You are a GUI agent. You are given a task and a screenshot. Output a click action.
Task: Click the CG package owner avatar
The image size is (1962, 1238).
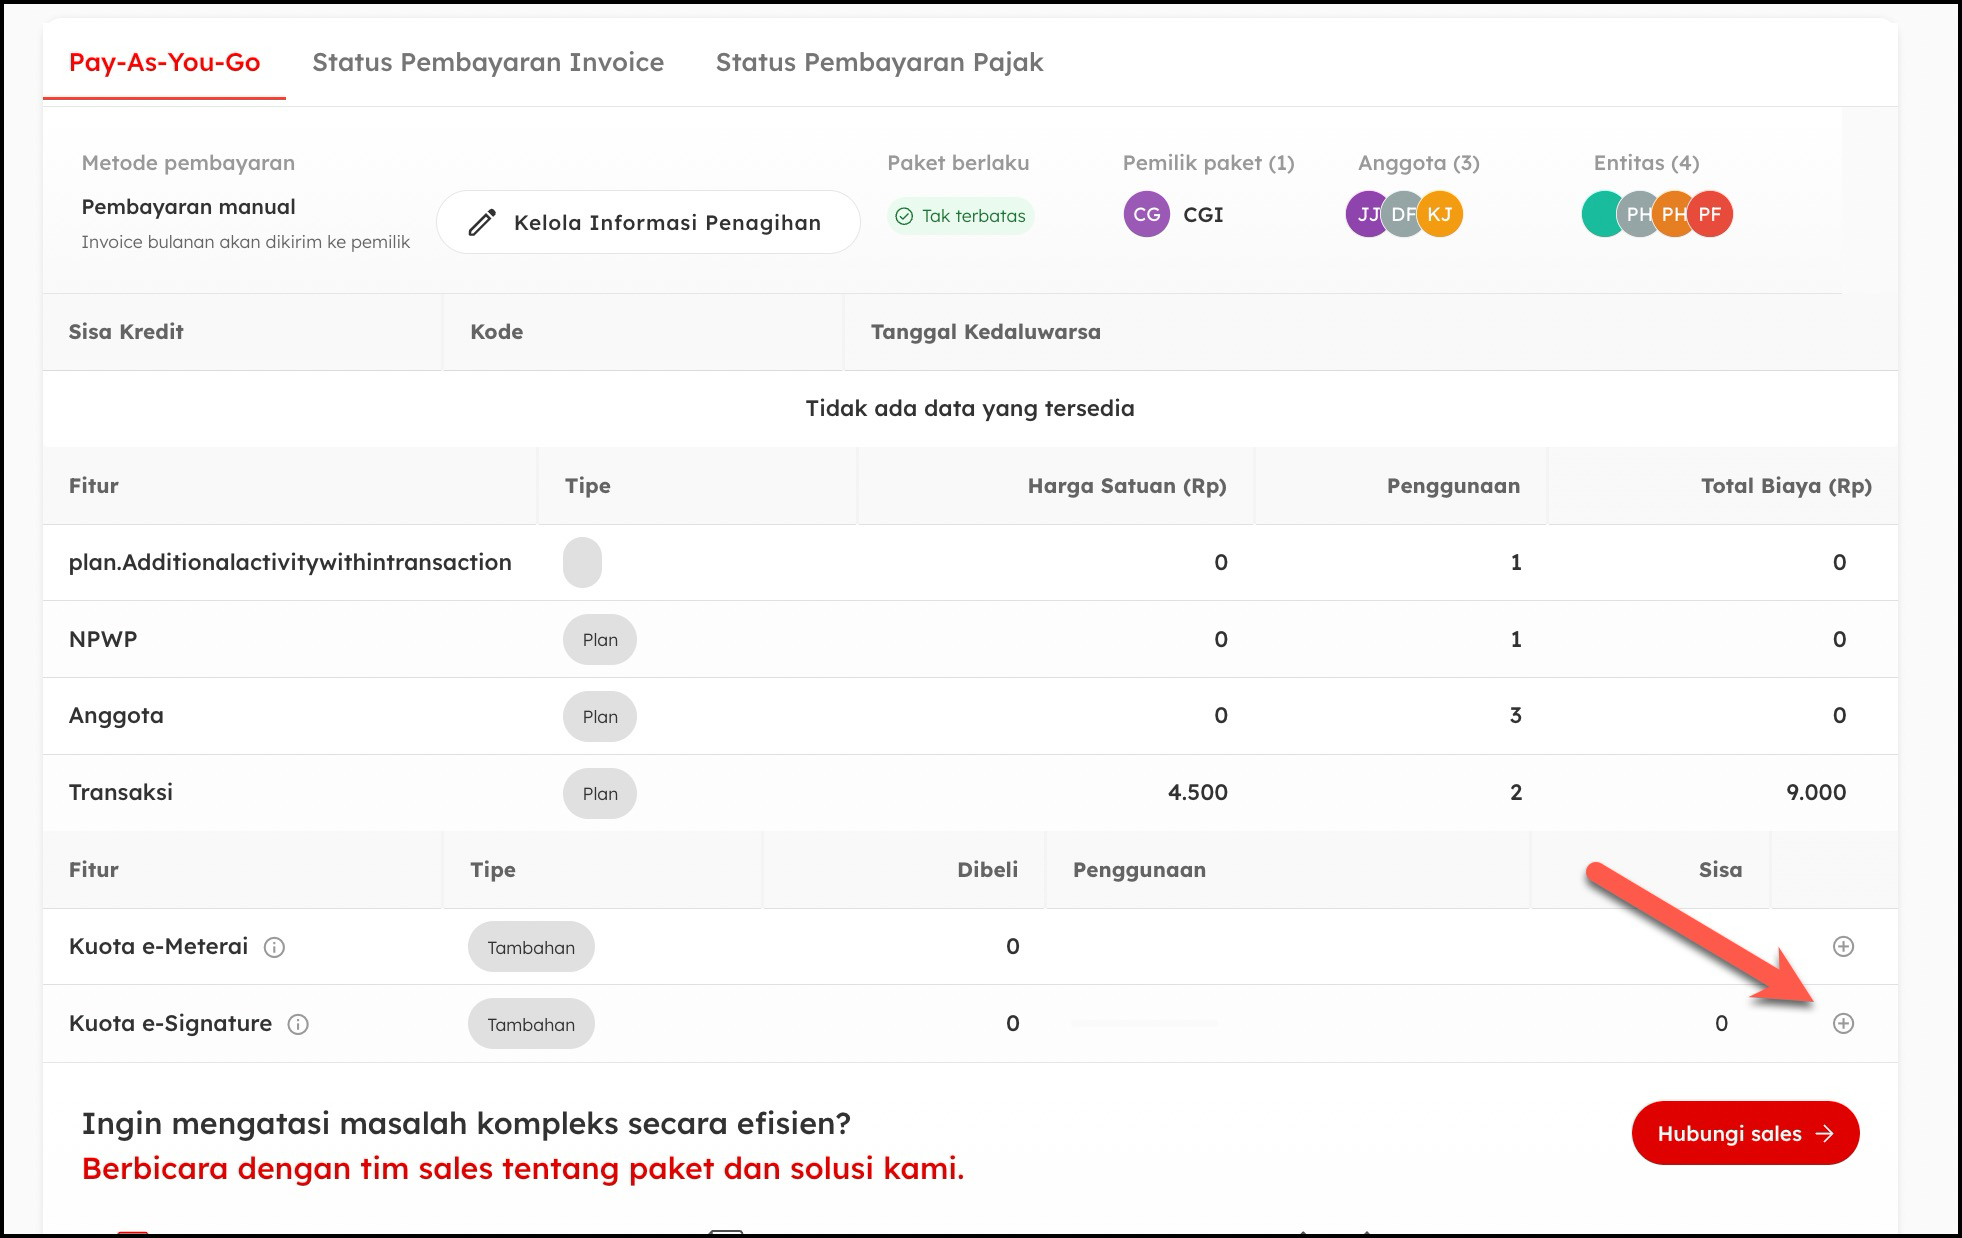point(1146,214)
